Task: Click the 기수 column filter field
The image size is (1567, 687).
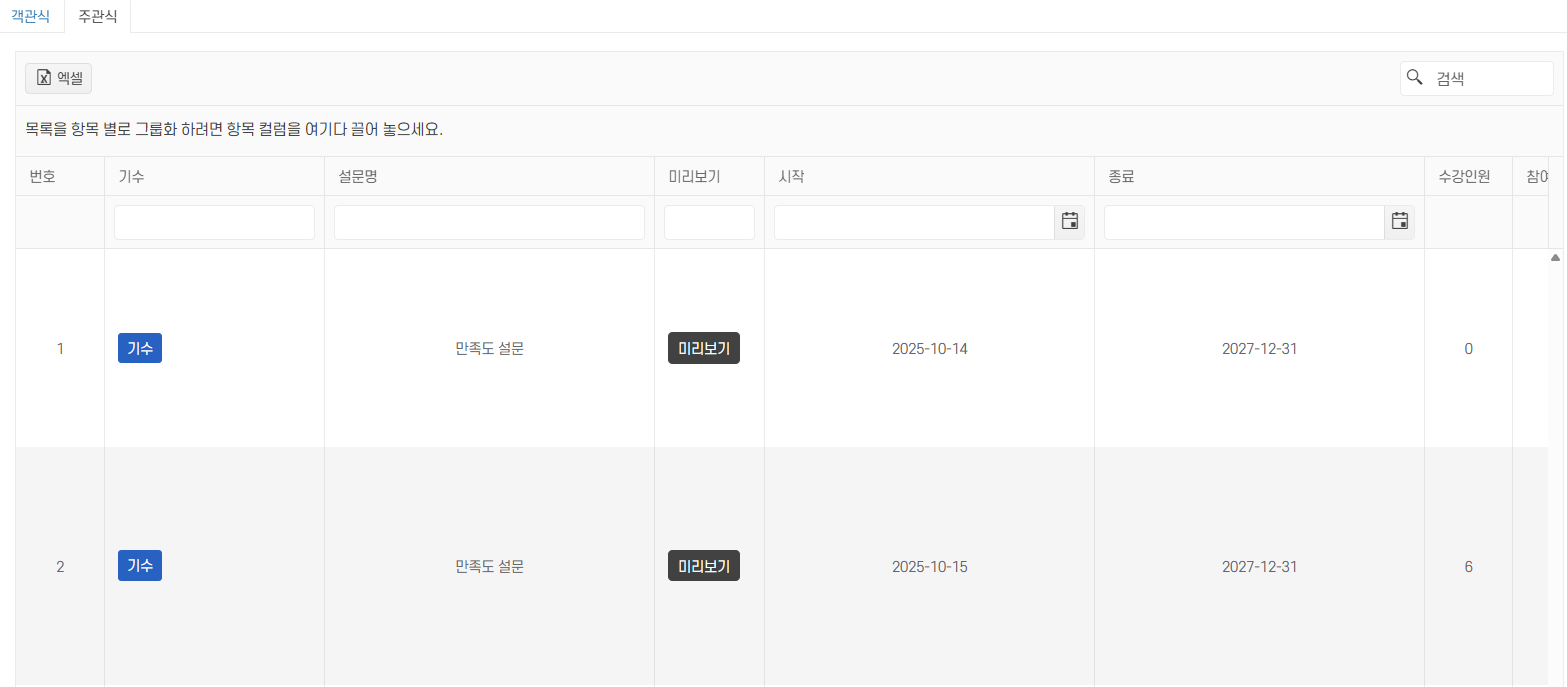Action: (214, 222)
